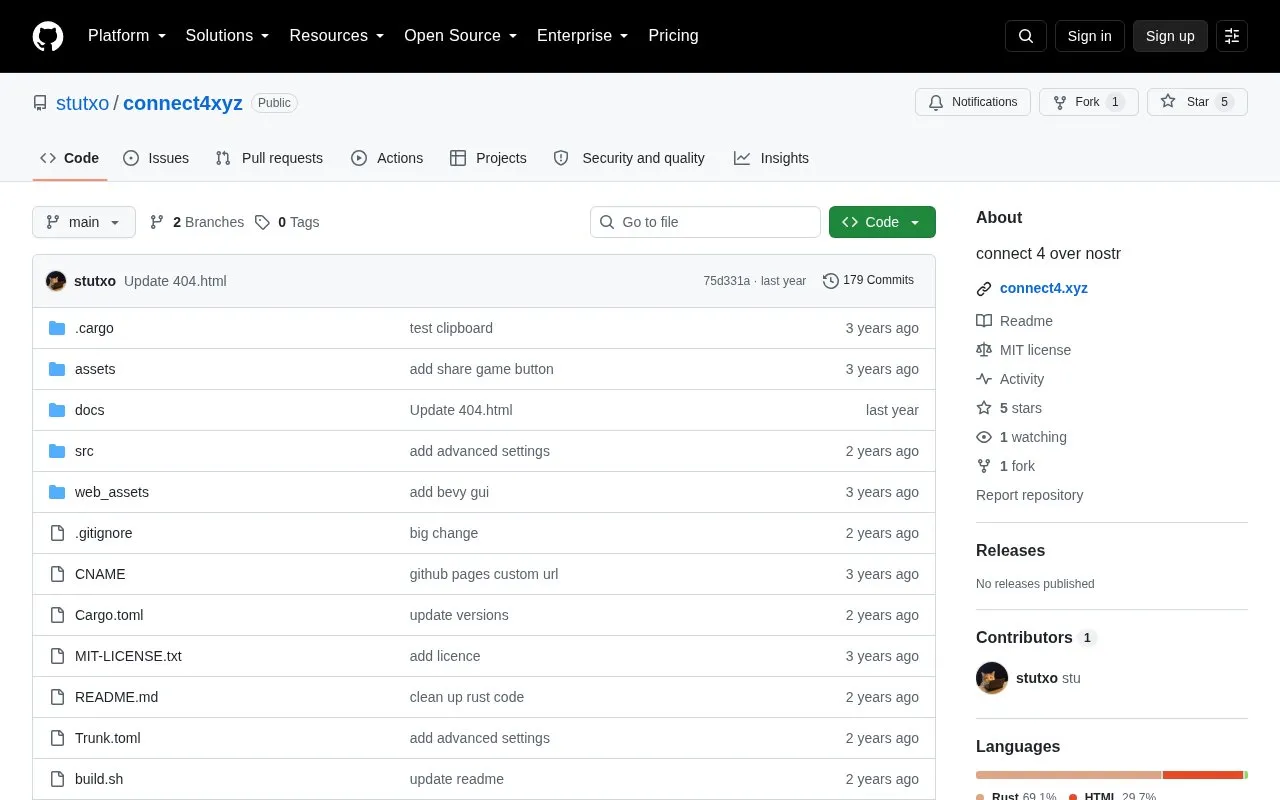The height and width of the screenshot is (800, 1280).
Task: Open the Open Source header menu
Action: pyautogui.click(x=460, y=36)
